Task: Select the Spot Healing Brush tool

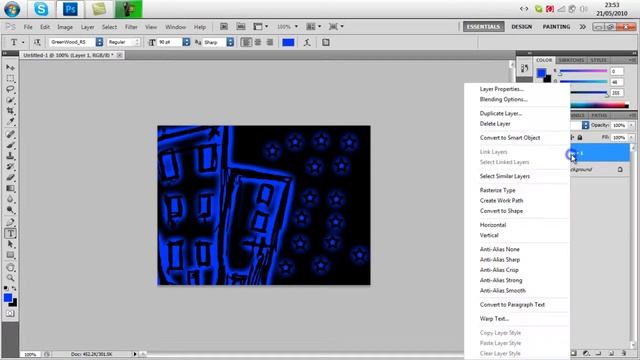Action: [10, 134]
